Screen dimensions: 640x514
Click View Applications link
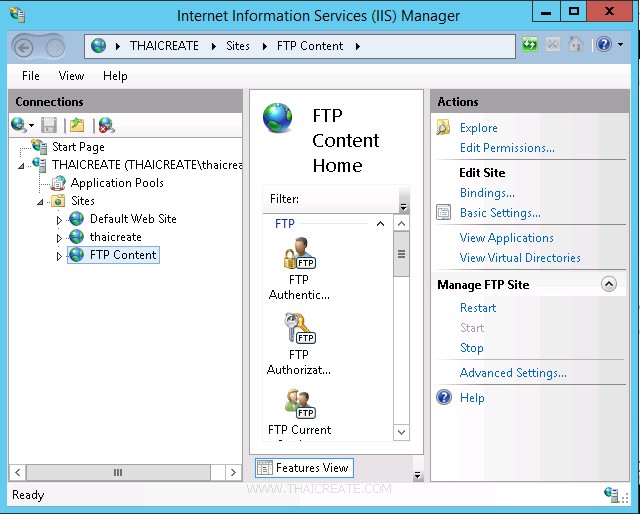pyautogui.click(x=507, y=238)
